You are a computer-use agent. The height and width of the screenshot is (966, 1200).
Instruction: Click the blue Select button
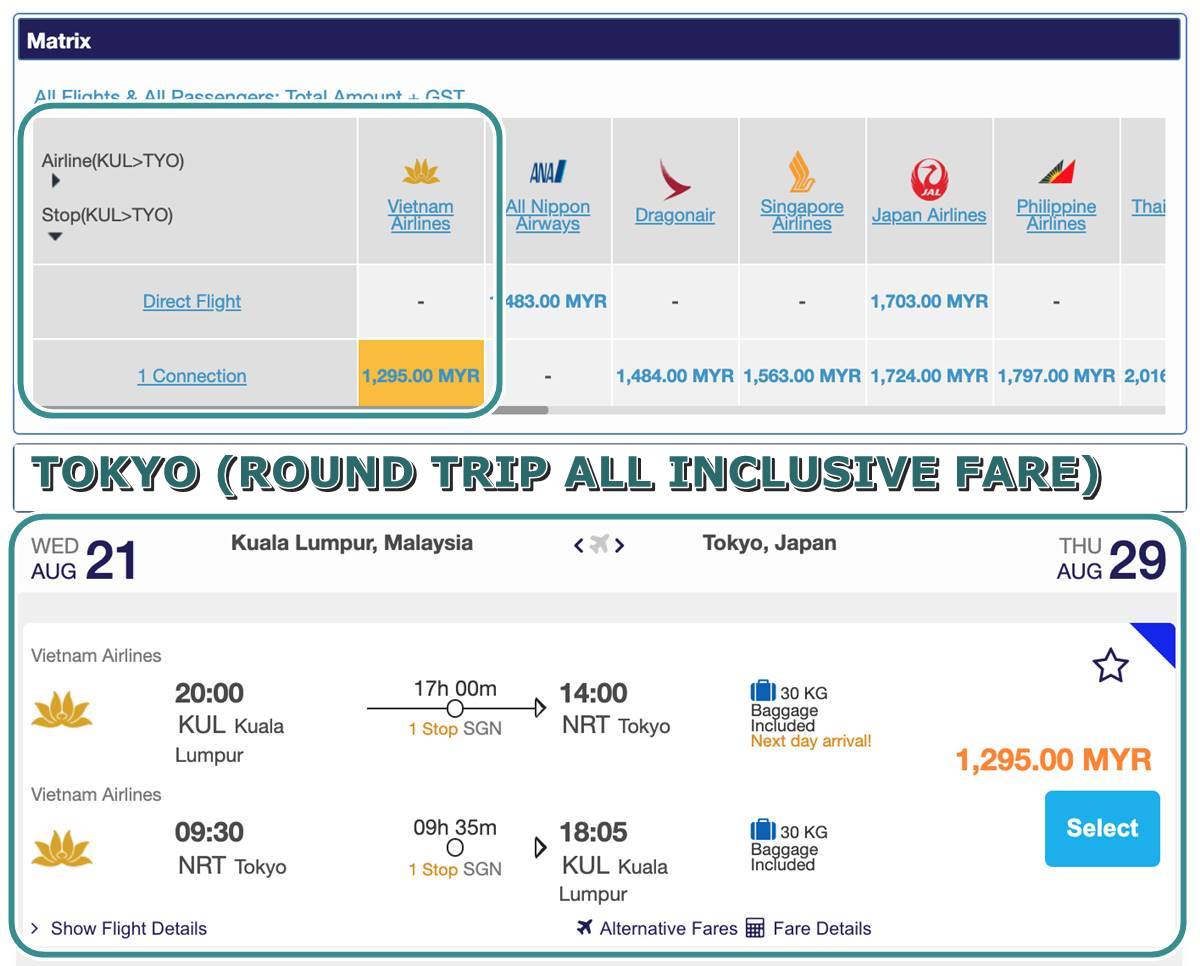point(1102,828)
